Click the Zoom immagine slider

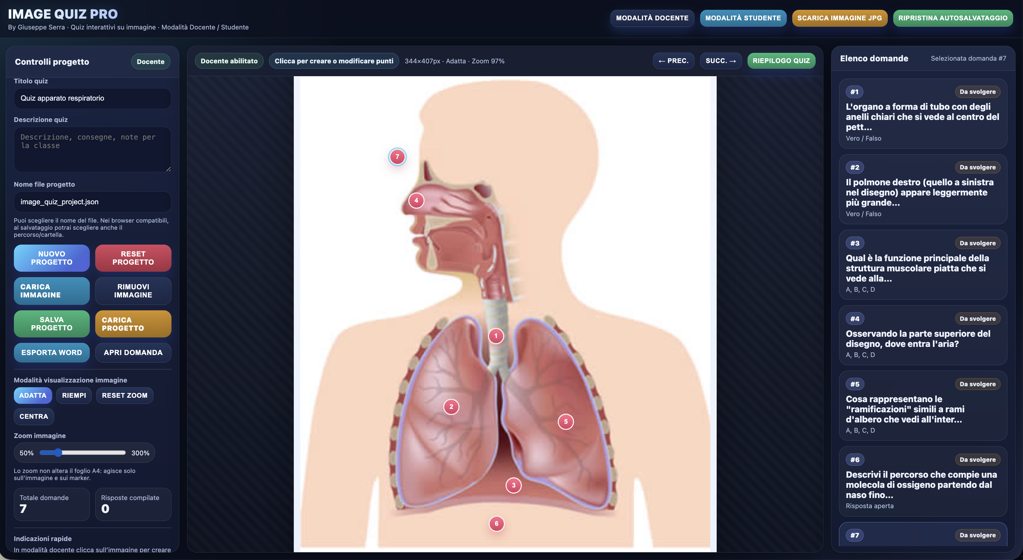click(82, 452)
